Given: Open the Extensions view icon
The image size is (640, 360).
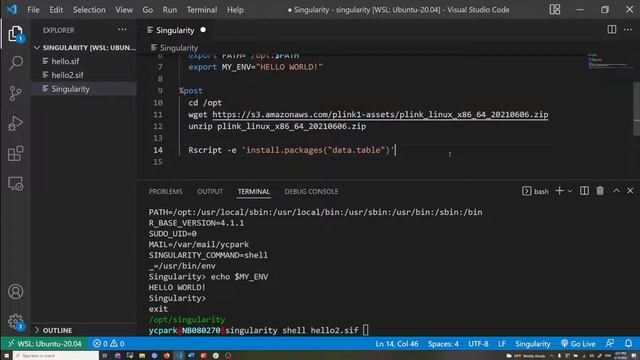Looking at the screenshot, I should [16, 153].
